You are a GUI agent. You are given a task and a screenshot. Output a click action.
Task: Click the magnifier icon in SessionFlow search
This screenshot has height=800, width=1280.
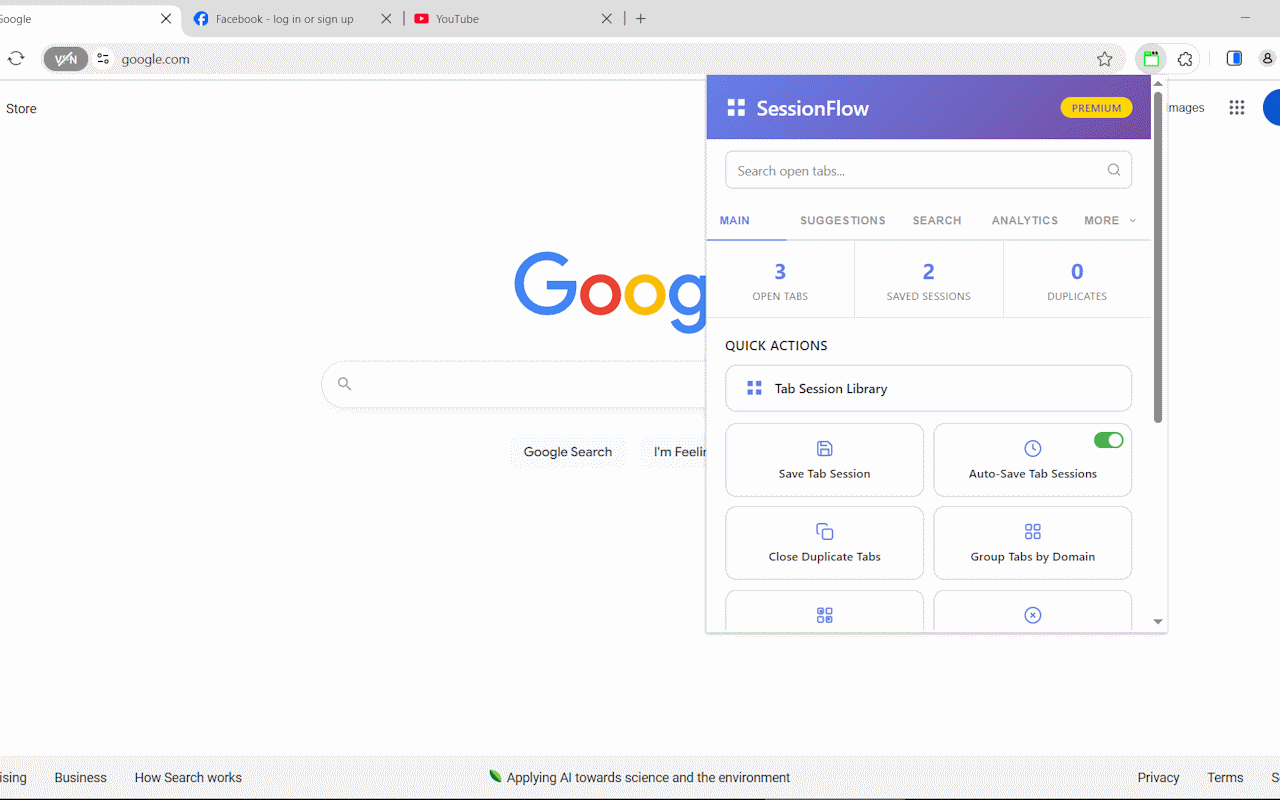pos(1113,170)
